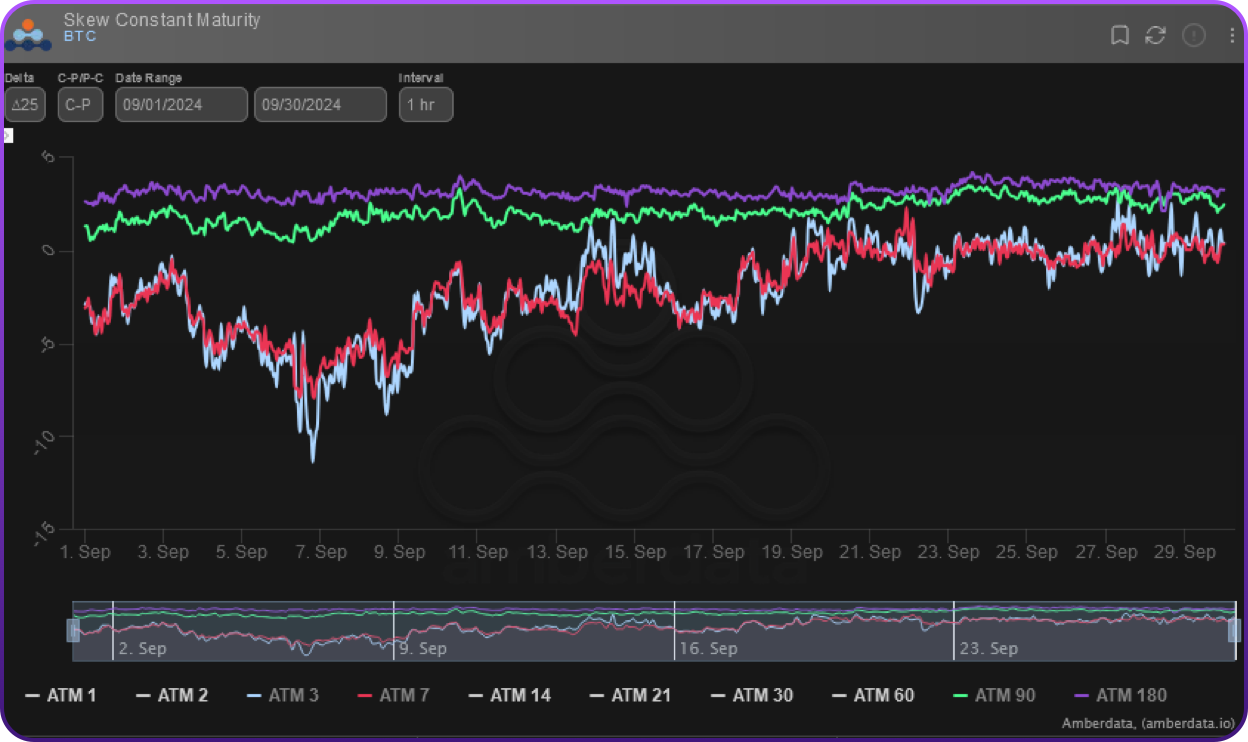Open the chart info alert icon
1248x742 pixels.
click(1193, 35)
